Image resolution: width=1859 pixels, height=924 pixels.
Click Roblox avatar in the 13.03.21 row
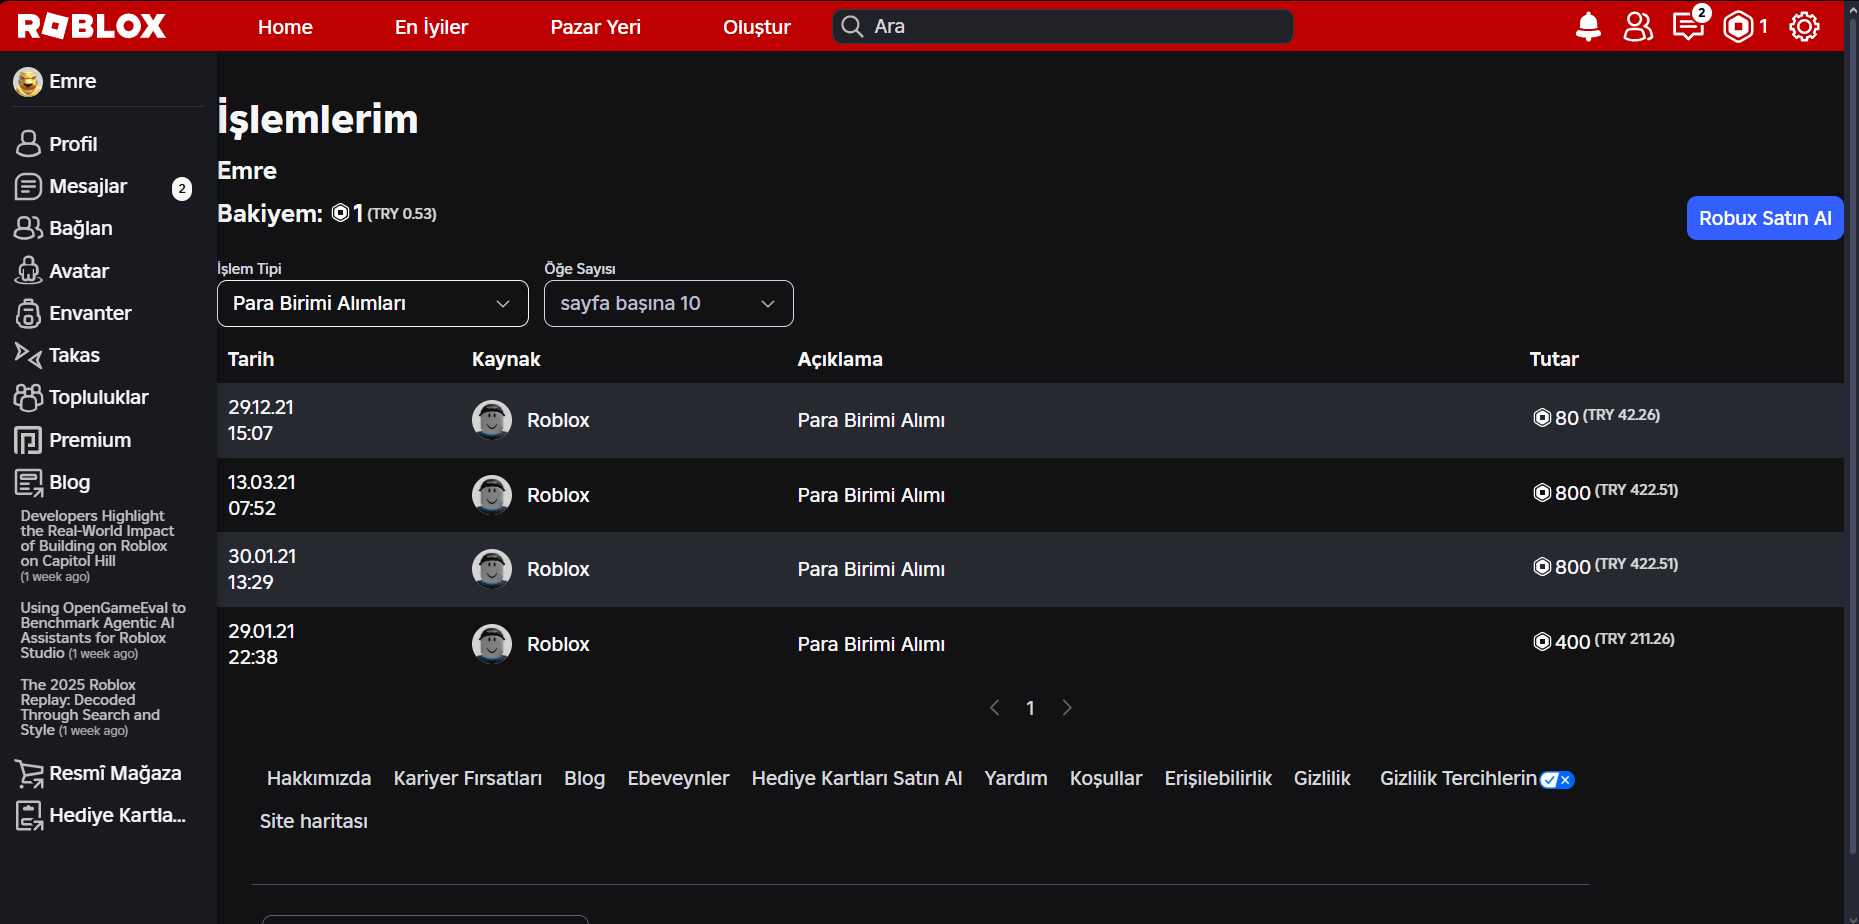coord(492,495)
